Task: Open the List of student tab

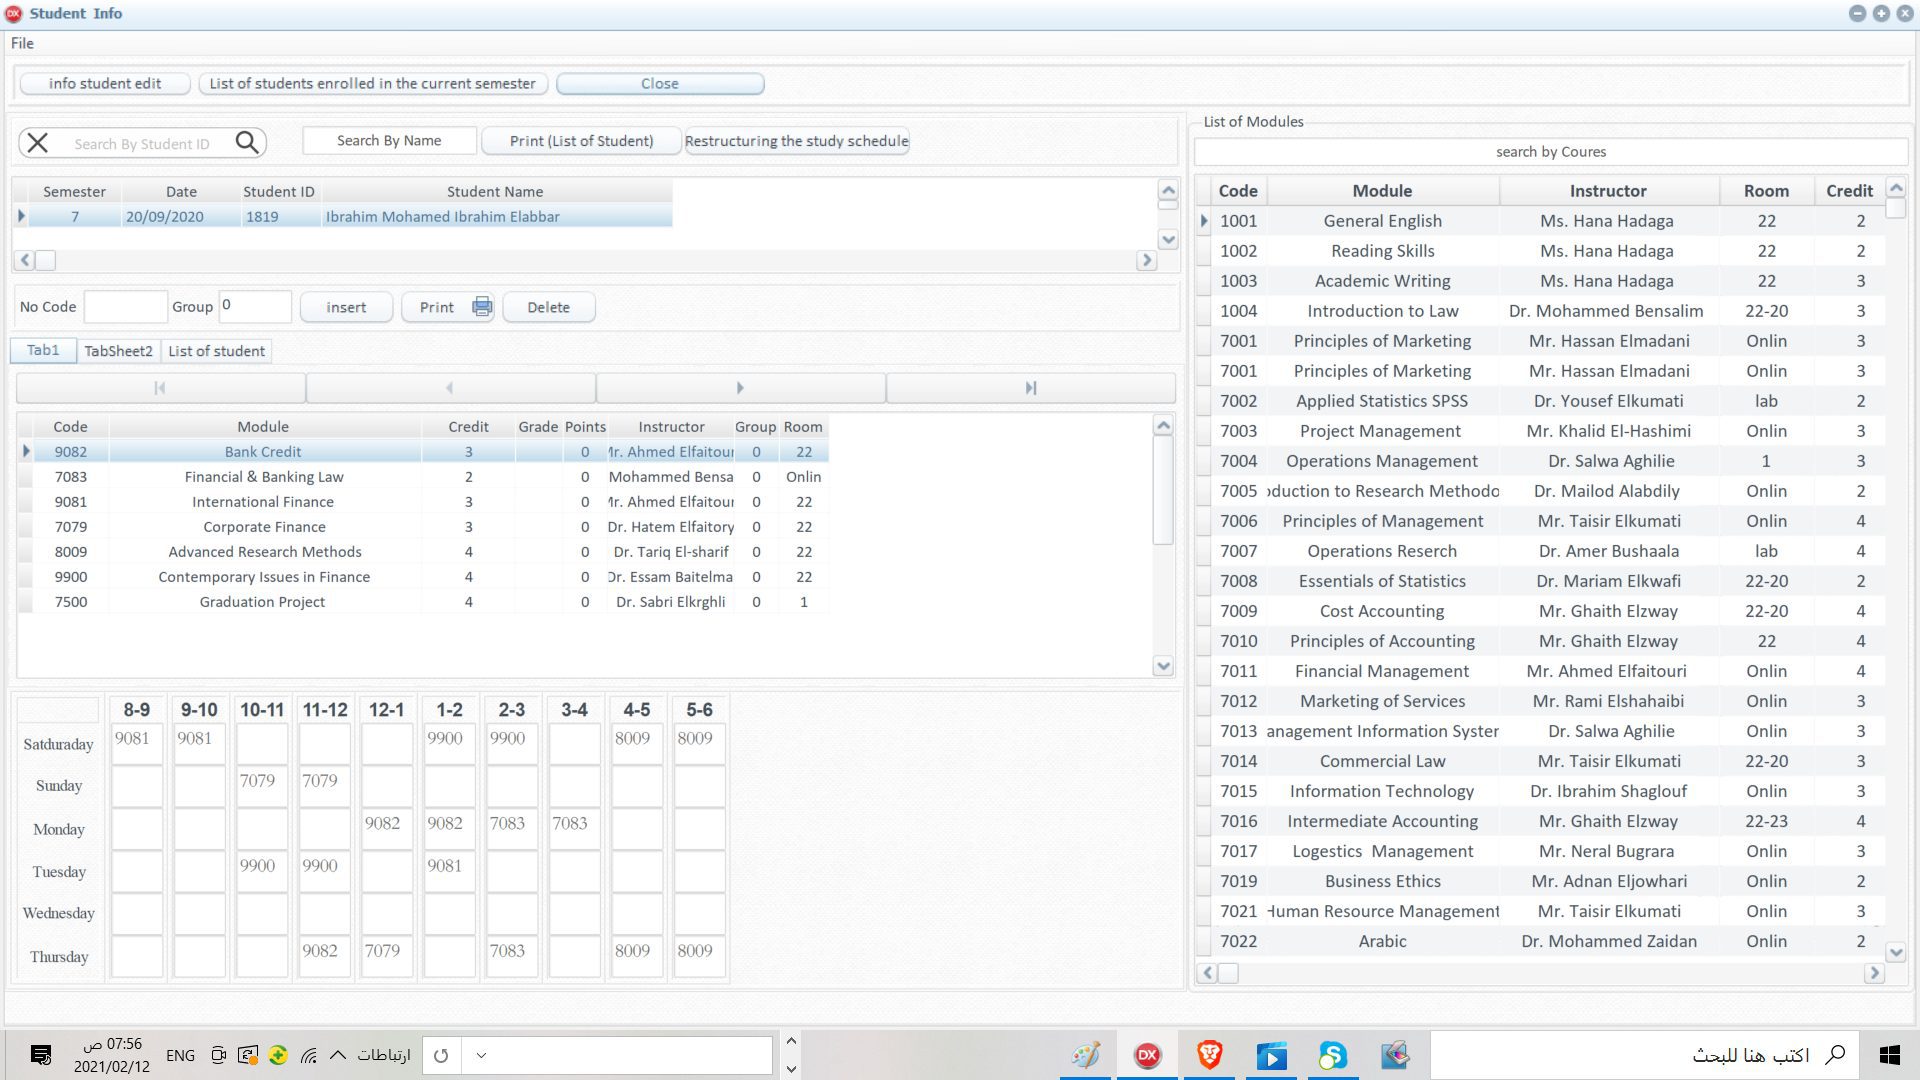Action: click(x=216, y=351)
